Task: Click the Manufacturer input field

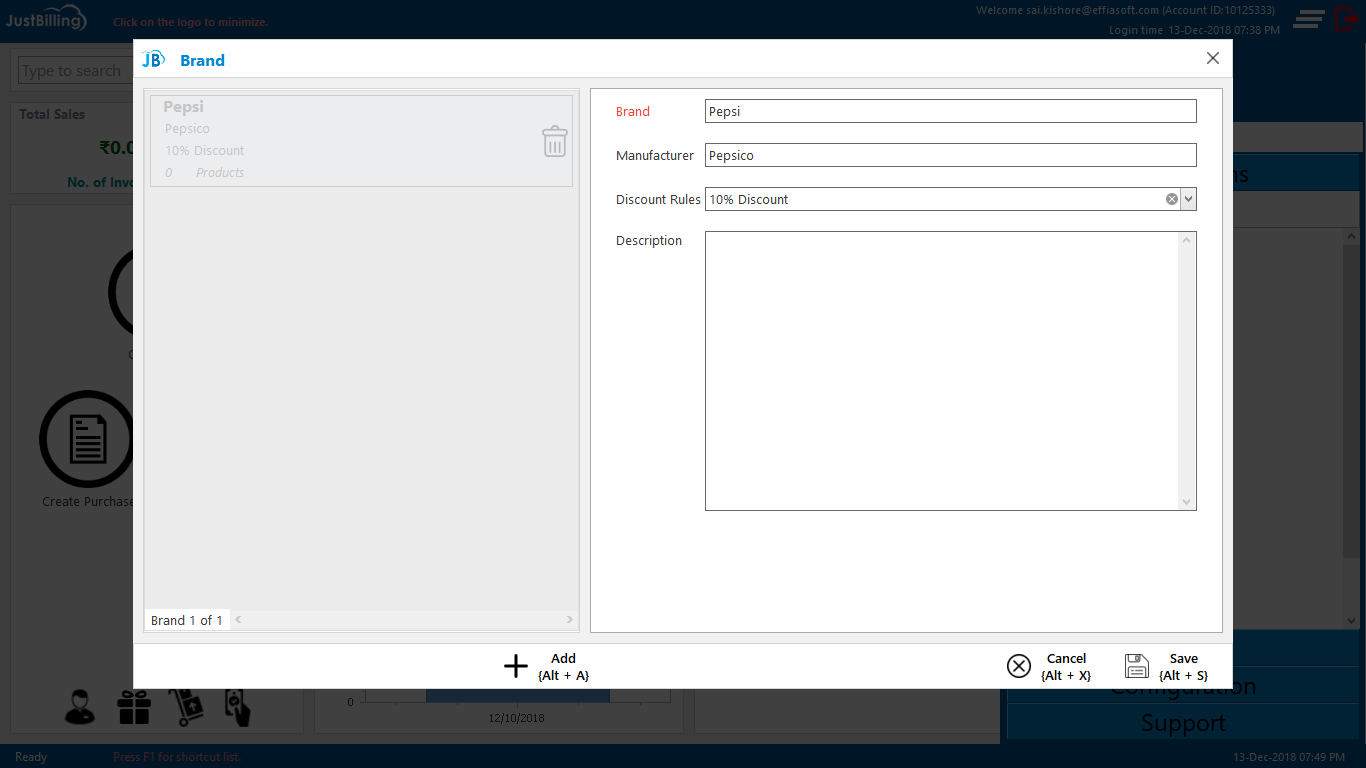Action: (x=950, y=155)
